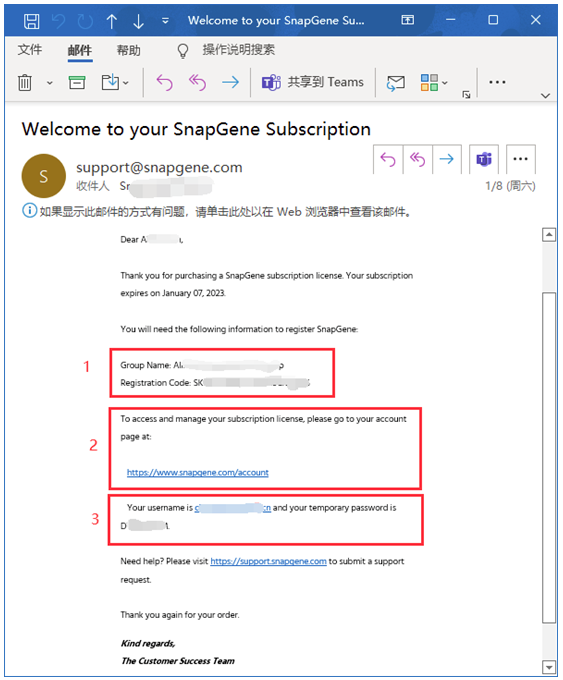This screenshot has width=563, height=680.
Task: Reply using the ribbon reply arrow
Action: click(164, 82)
